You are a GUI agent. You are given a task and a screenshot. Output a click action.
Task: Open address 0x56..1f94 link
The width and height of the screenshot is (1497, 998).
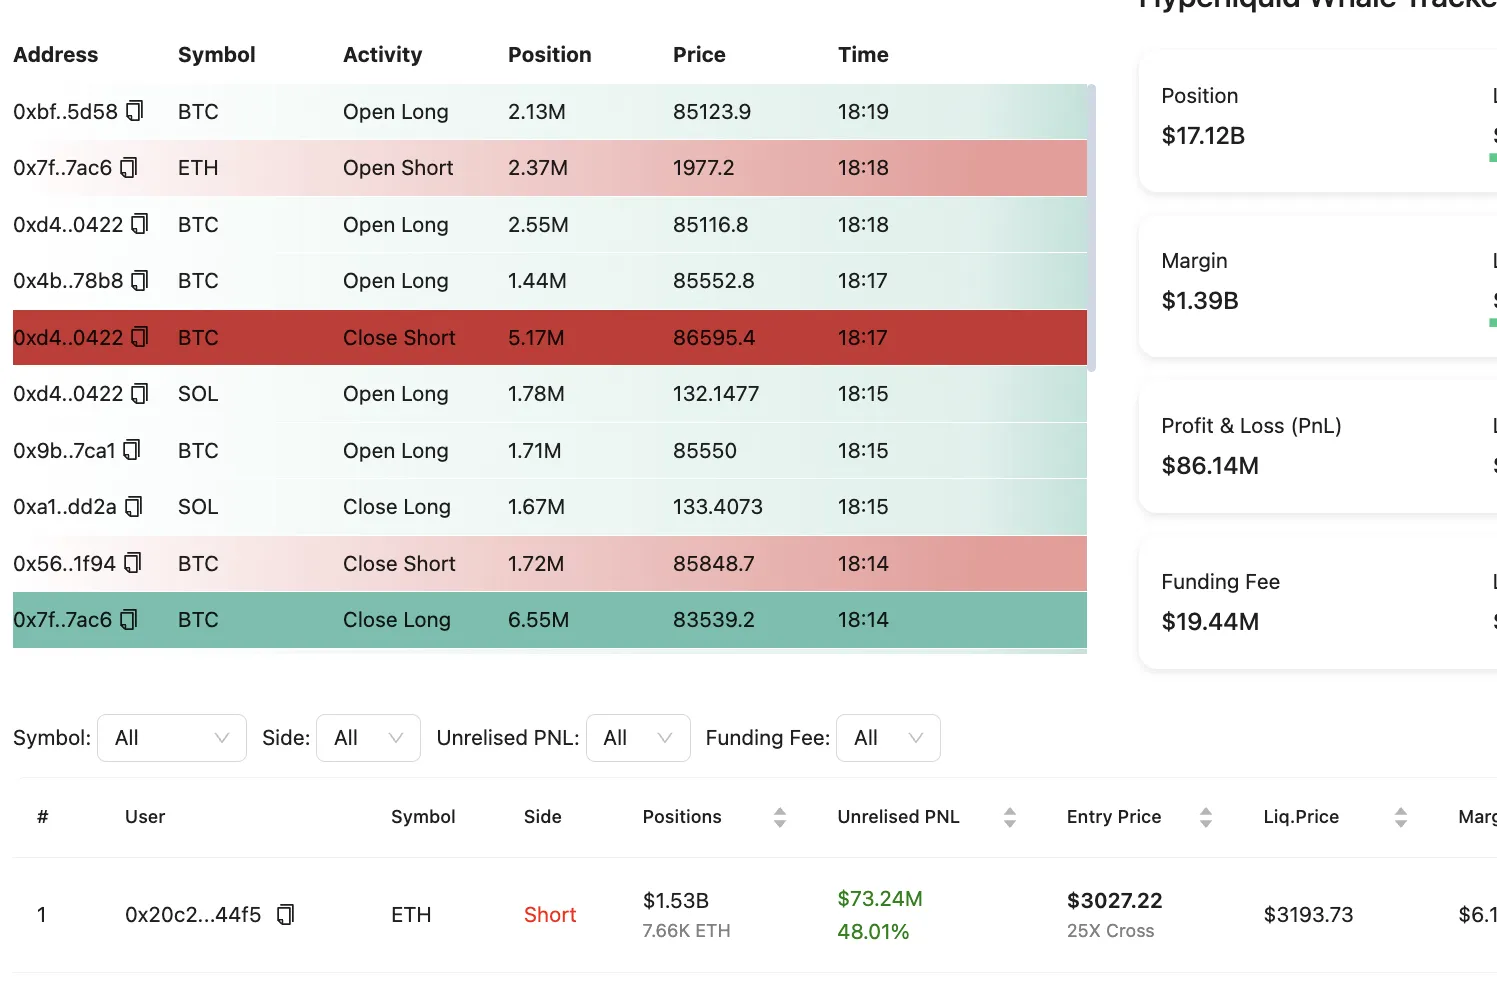pos(64,564)
